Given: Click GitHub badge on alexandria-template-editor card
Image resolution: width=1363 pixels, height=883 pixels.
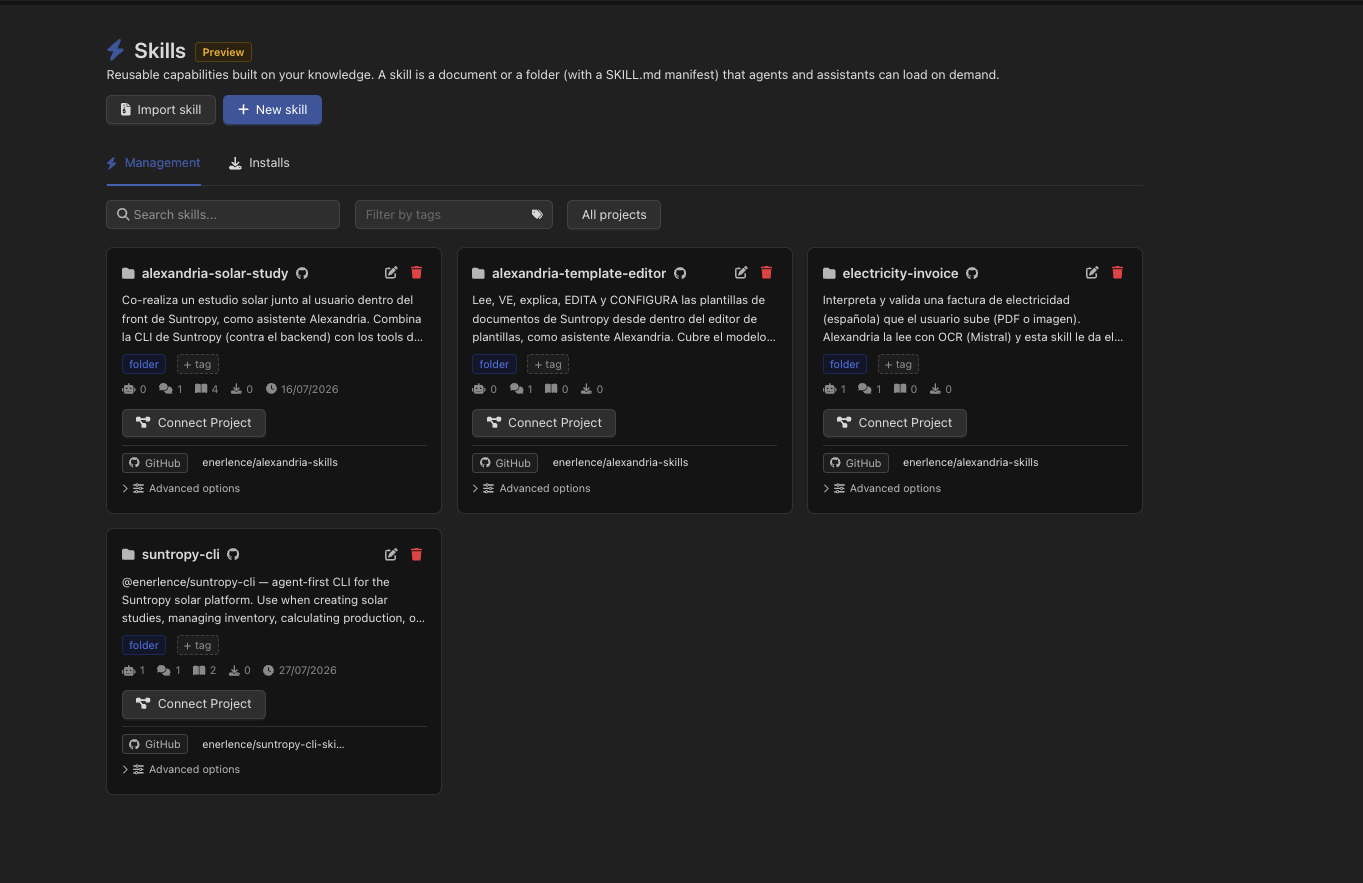Looking at the screenshot, I should (x=505, y=463).
